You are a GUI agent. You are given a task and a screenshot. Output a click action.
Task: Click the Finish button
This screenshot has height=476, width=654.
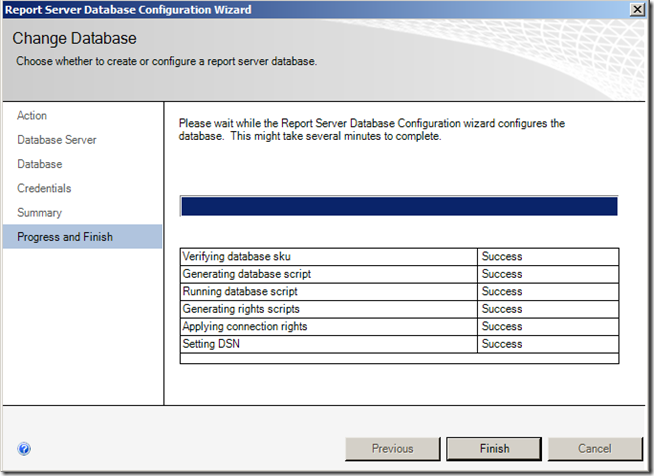tap(494, 449)
